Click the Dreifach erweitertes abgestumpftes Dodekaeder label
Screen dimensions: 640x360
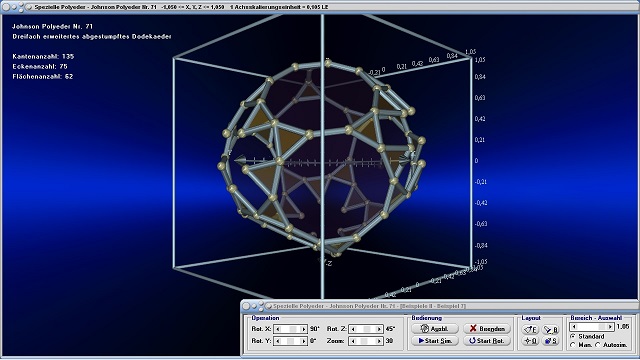(x=92, y=36)
